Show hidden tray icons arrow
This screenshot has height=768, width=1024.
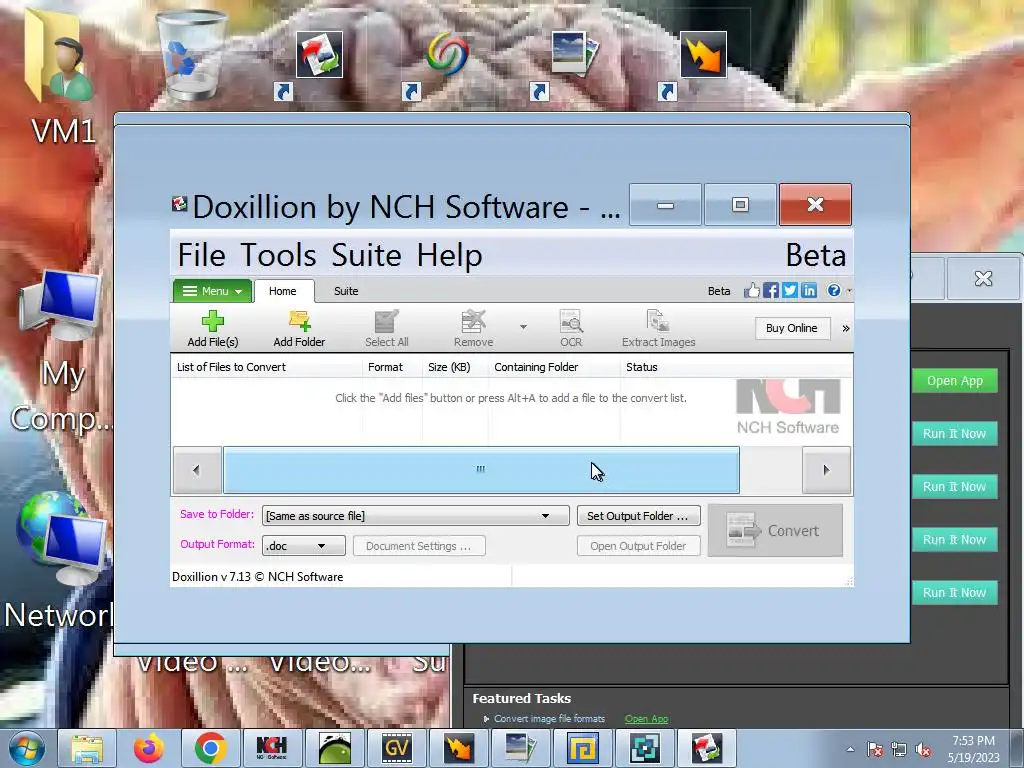[850, 750]
